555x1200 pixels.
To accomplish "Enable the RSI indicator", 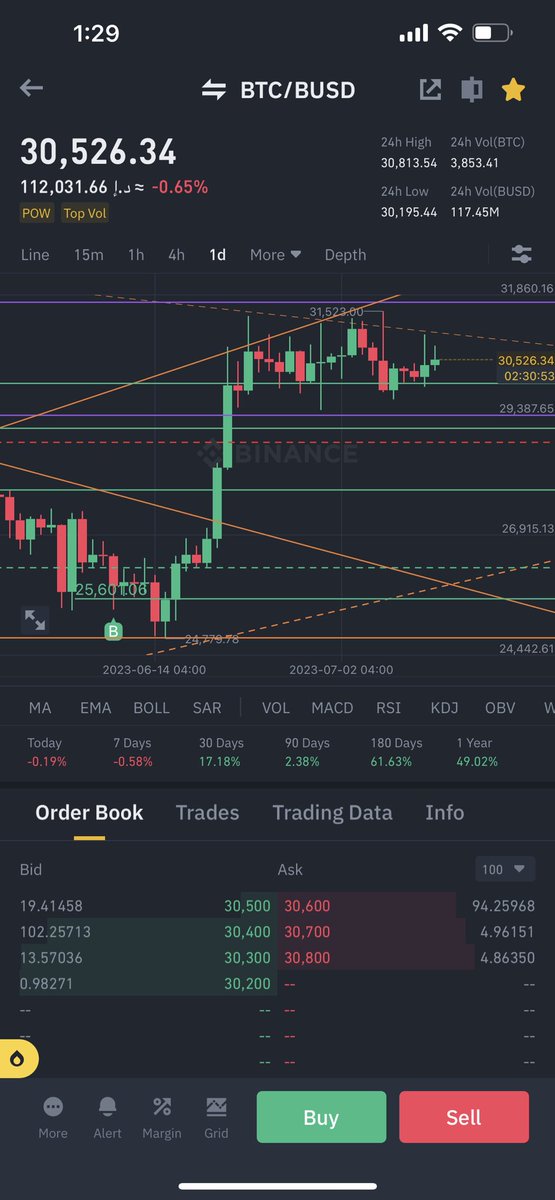I will click(388, 707).
